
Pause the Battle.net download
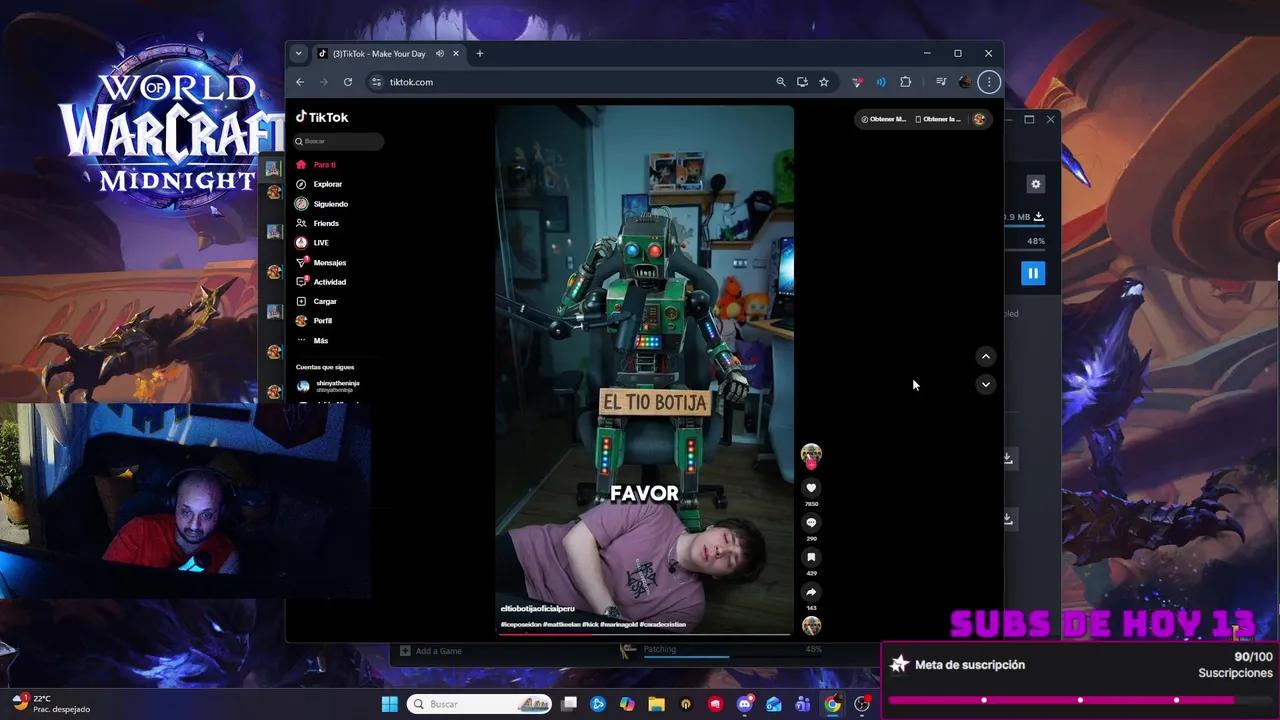(x=1033, y=273)
